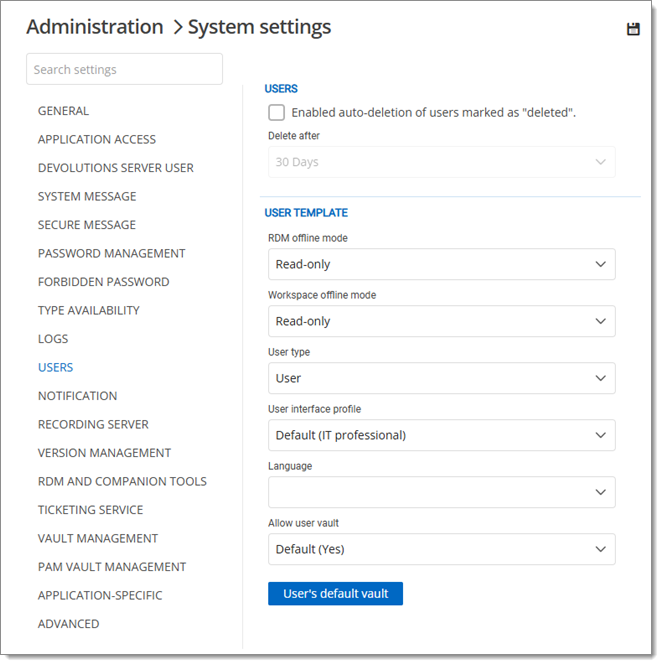Screen dimensions: 662x665
Task: Go to APPLICATION ACCESS settings
Action: point(97,139)
